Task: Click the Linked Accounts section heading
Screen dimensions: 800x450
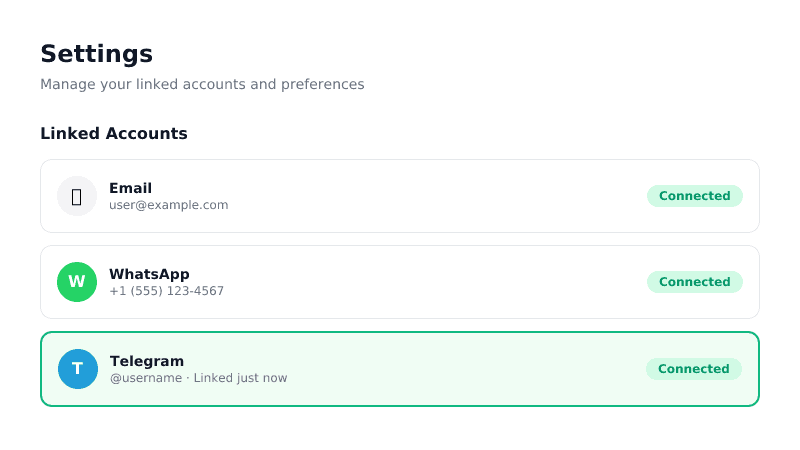Action: [x=114, y=134]
